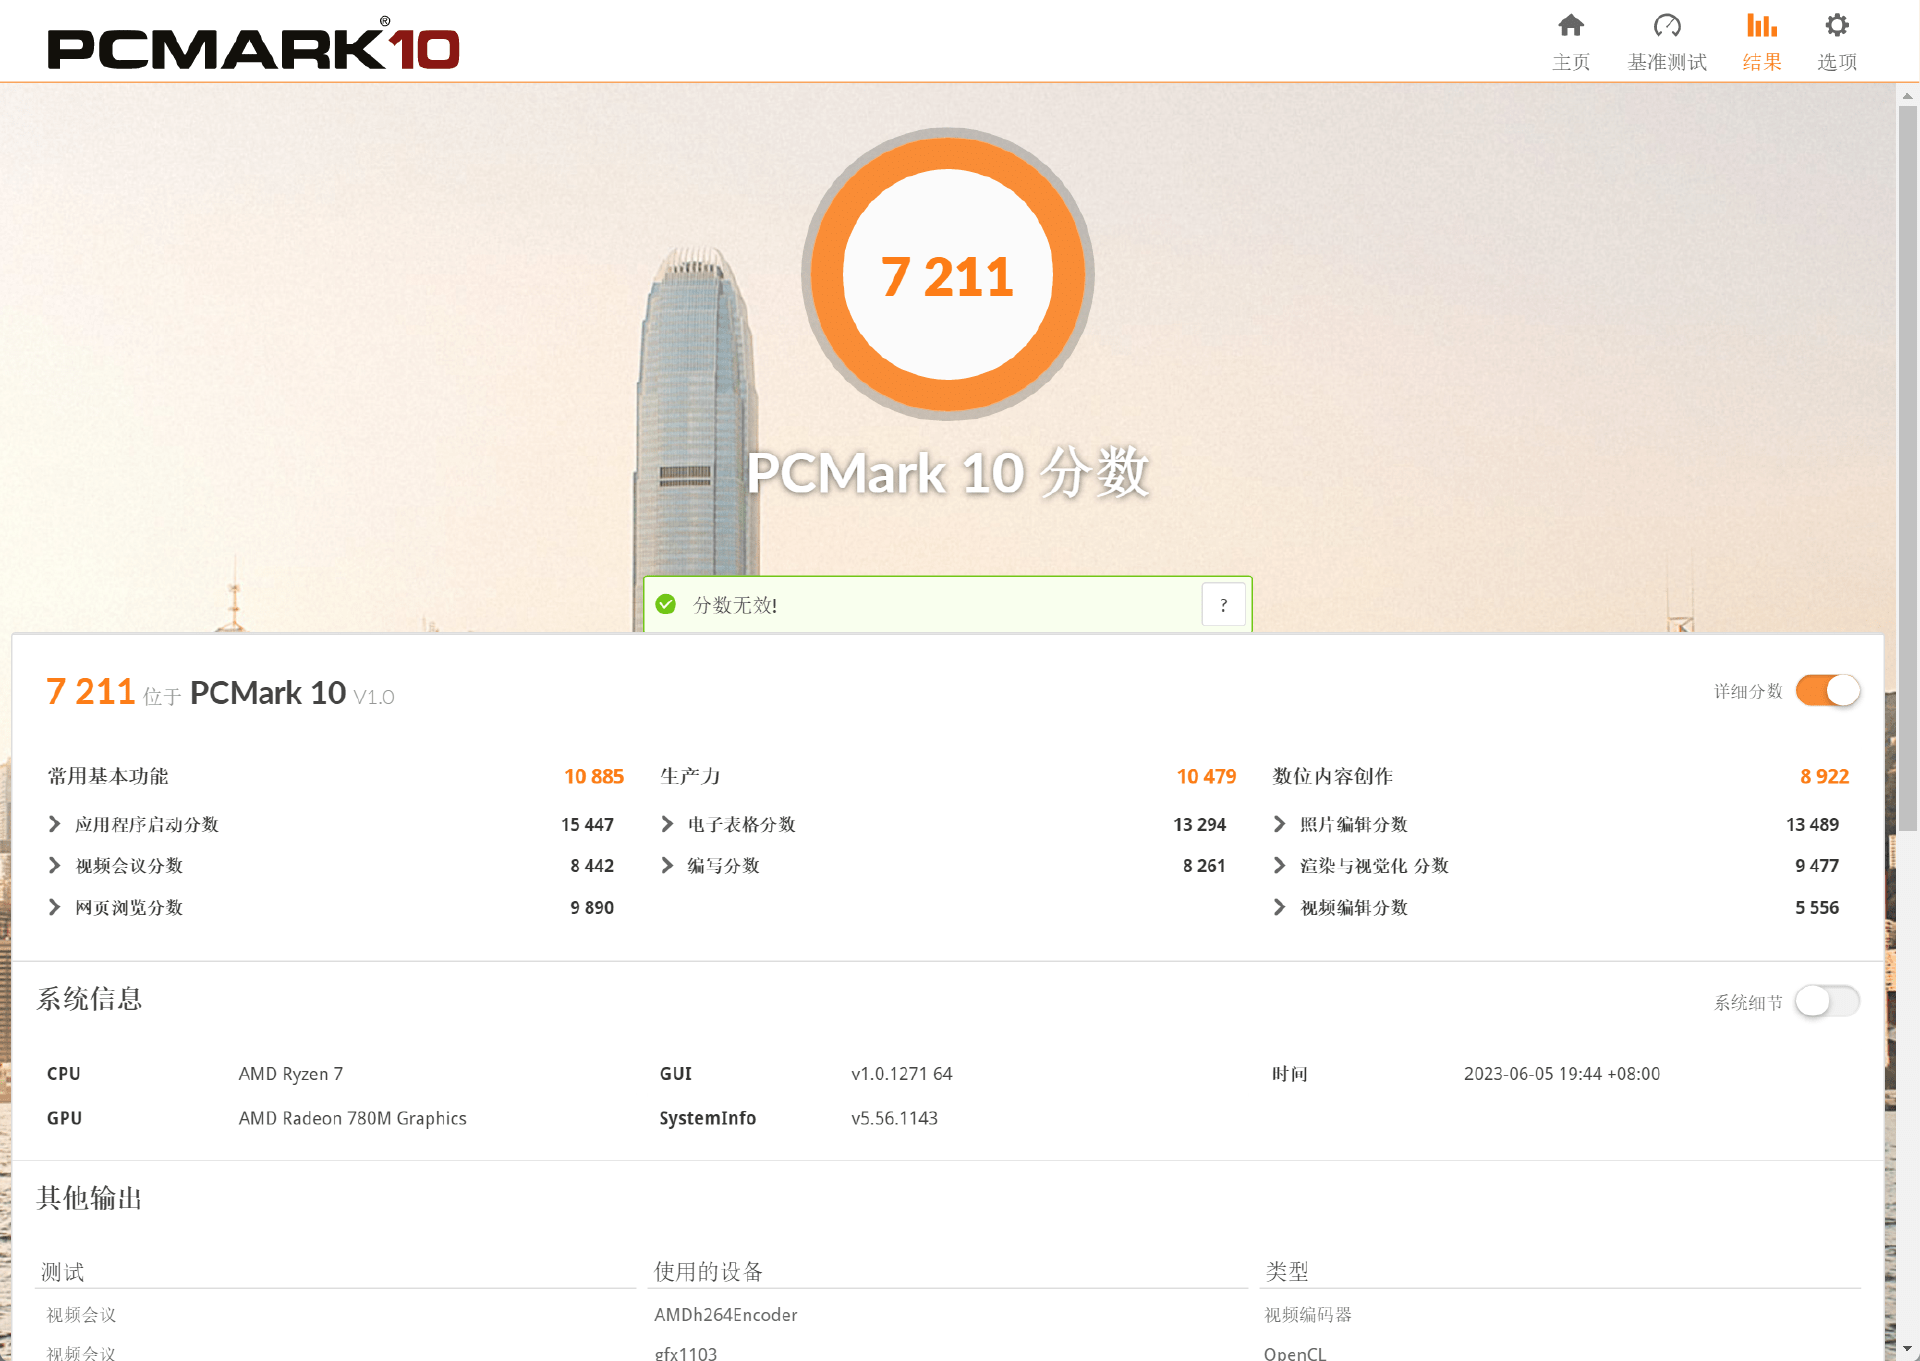Click the 5 556 video editing score value
The image size is (1920, 1361).
click(1816, 907)
